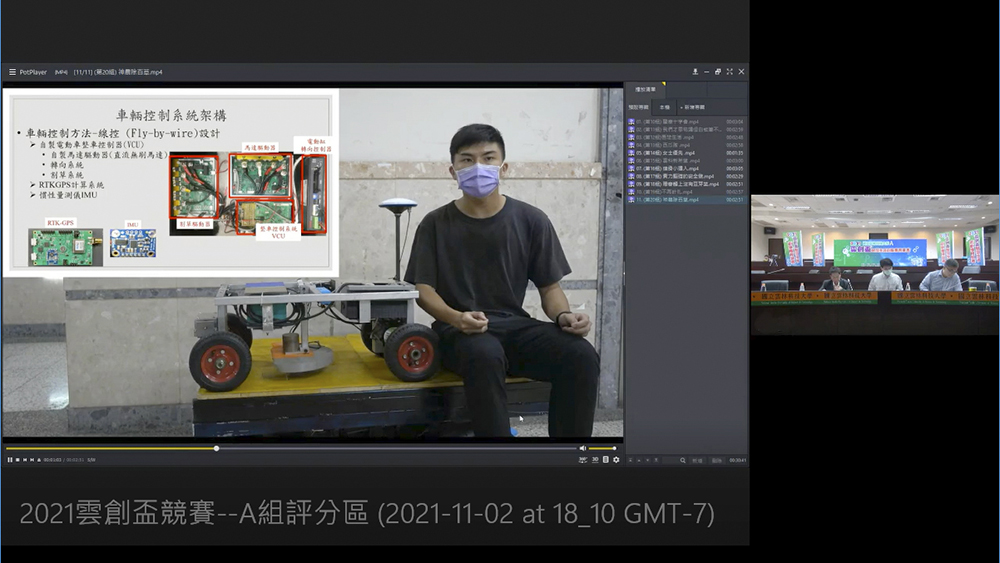The width and height of the screenshot is (1000, 563).
Task: Adjust the volume slider
Action: pos(602,448)
